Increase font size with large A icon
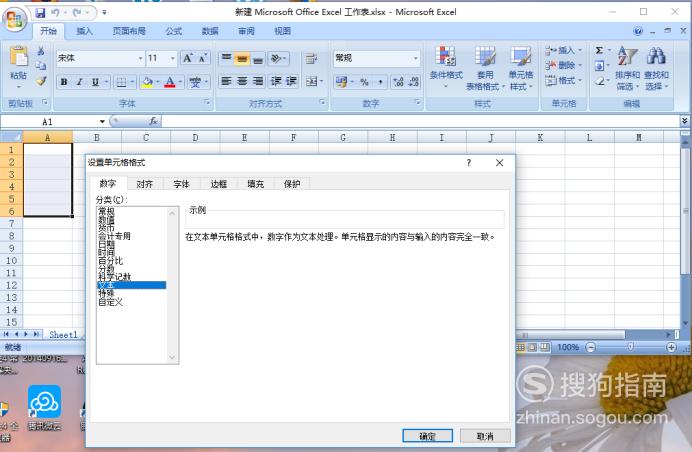 click(x=188, y=58)
